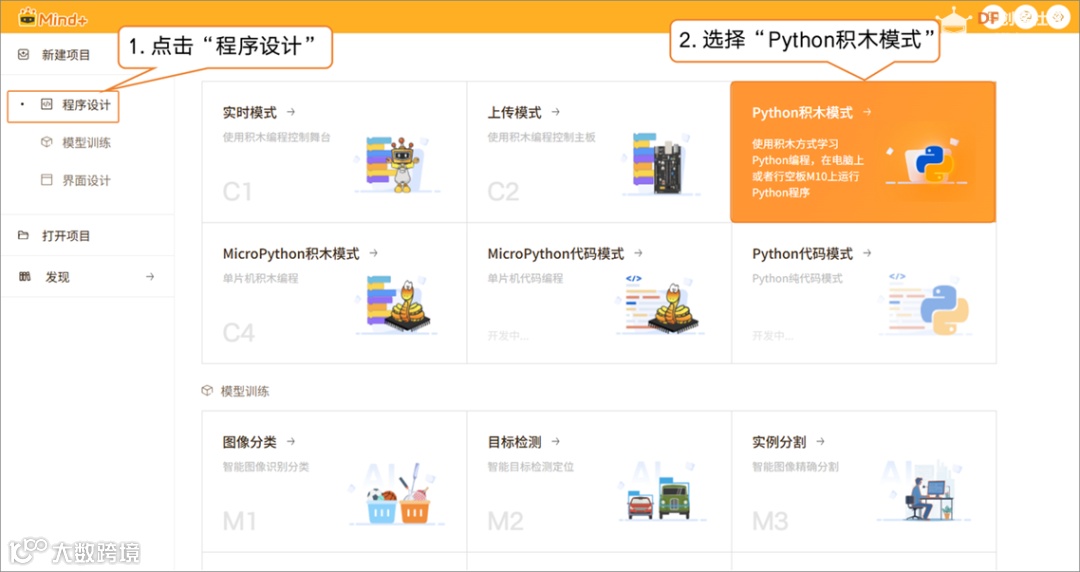Click the 模型训练 section heading
Screen dimensions: 1080x572
point(245,391)
